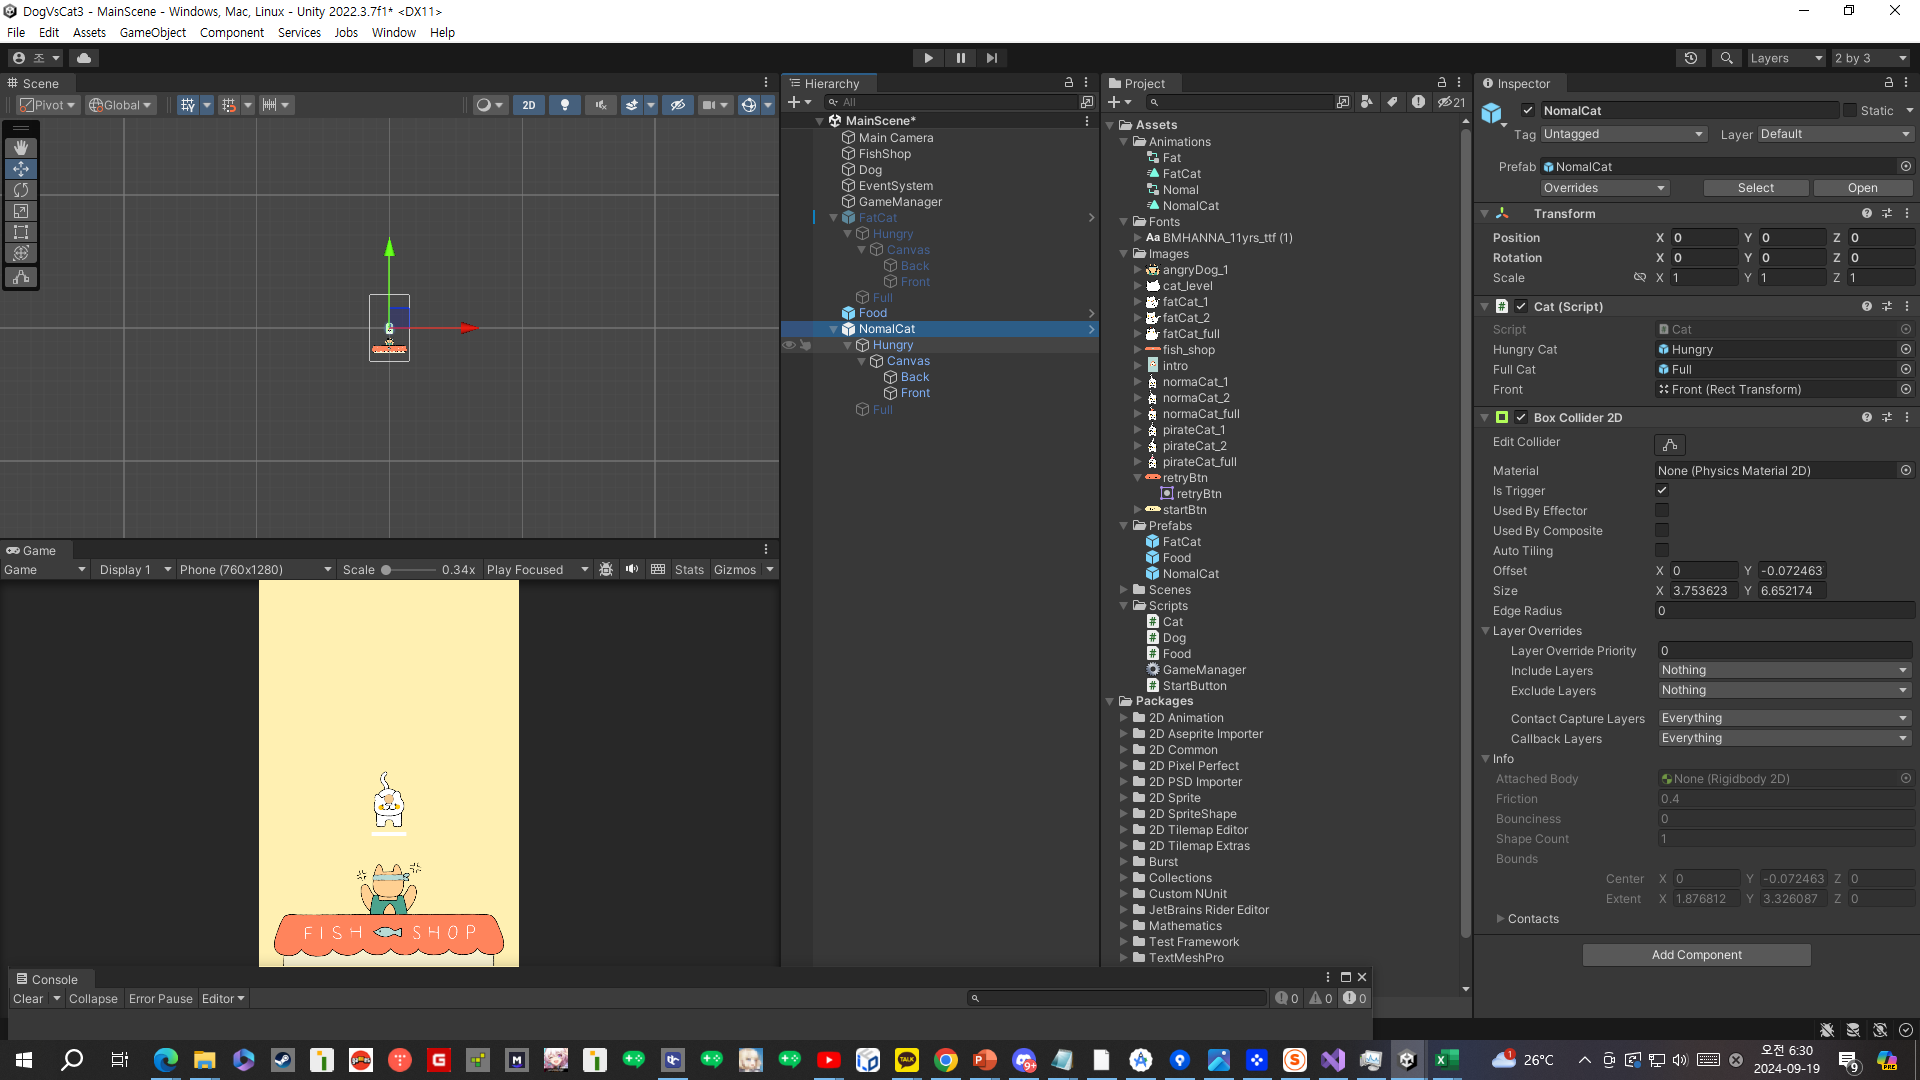1920x1080 pixels.
Task: Open the global search icon
Action: pyautogui.click(x=1726, y=58)
